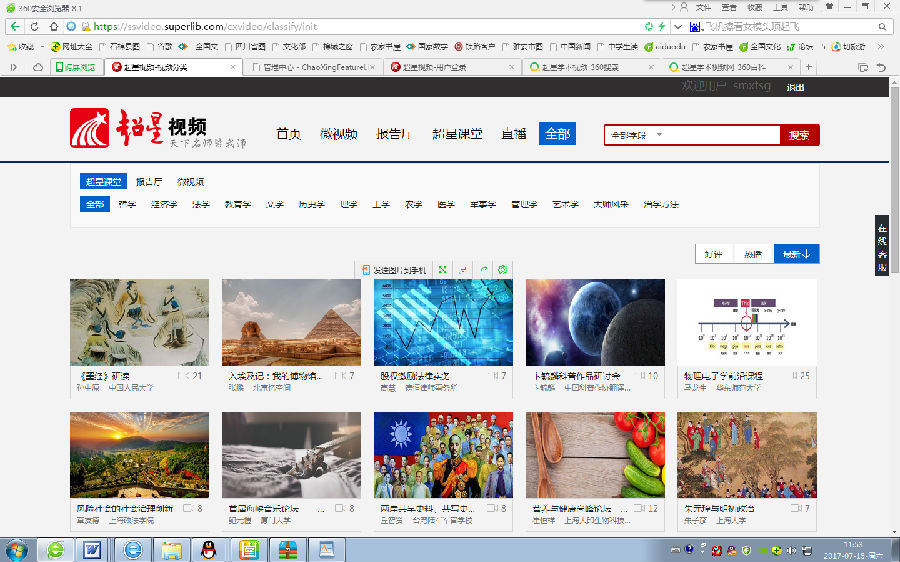The image size is (900, 562).
Task: Click the fullscreen icon on floating image toolbar
Action: 443,270
